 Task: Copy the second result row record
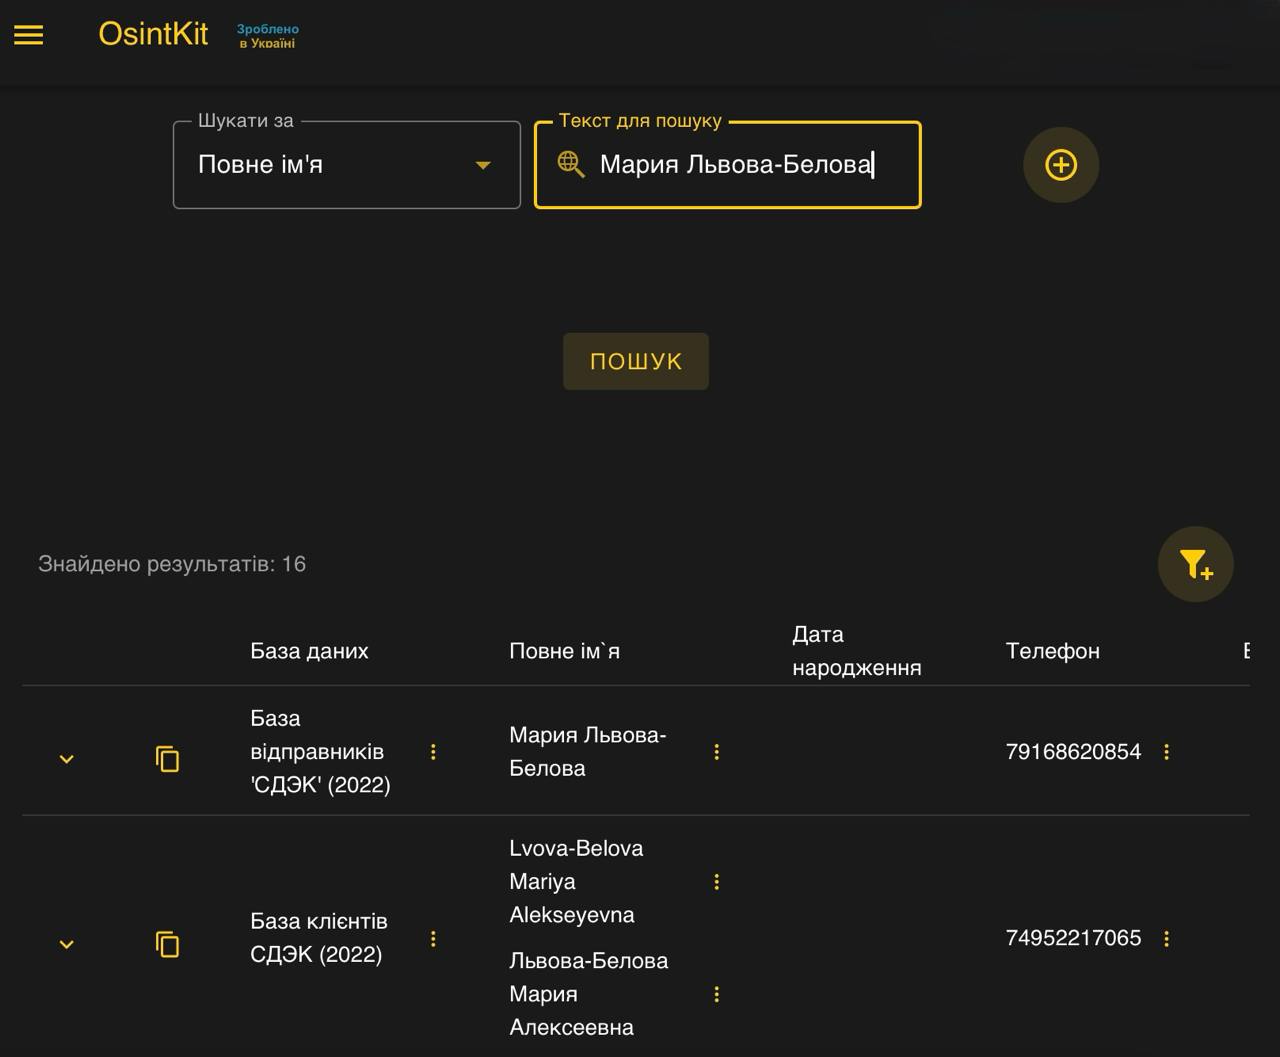point(167,944)
